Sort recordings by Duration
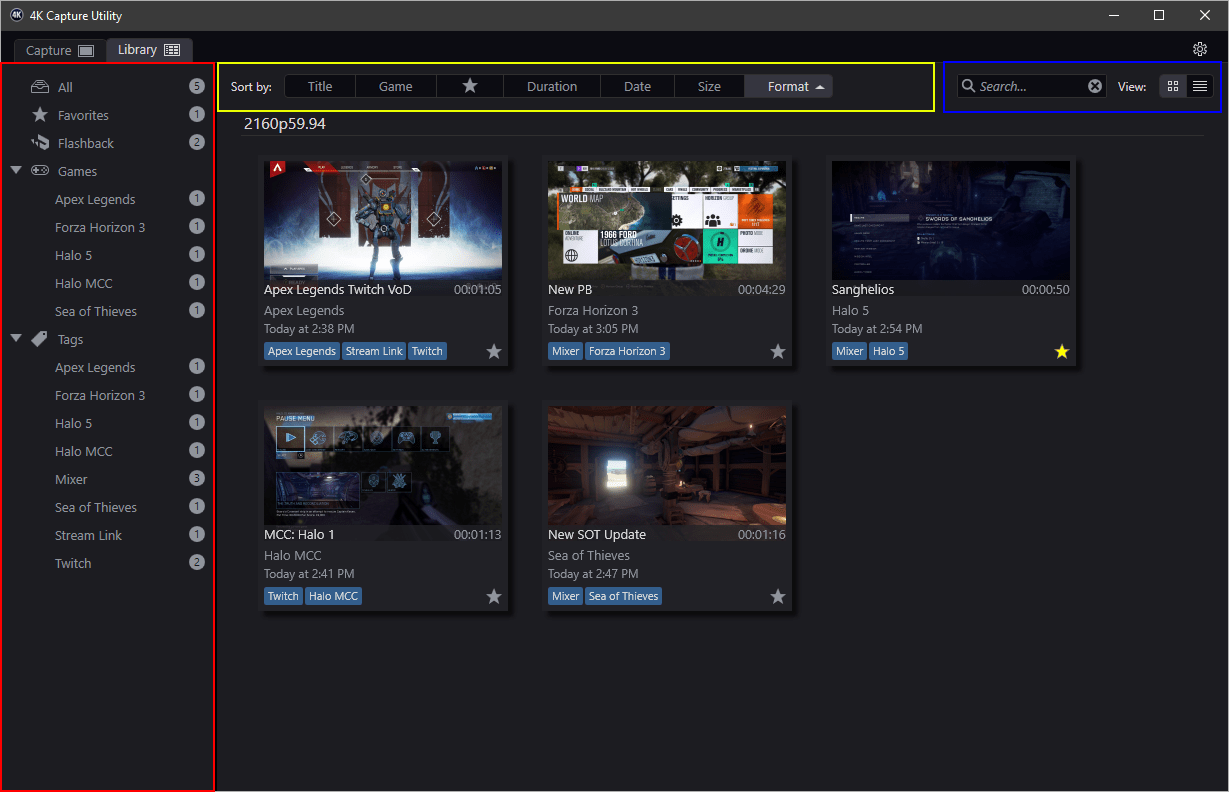This screenshot has width=1229, height=792. (552, 86)
